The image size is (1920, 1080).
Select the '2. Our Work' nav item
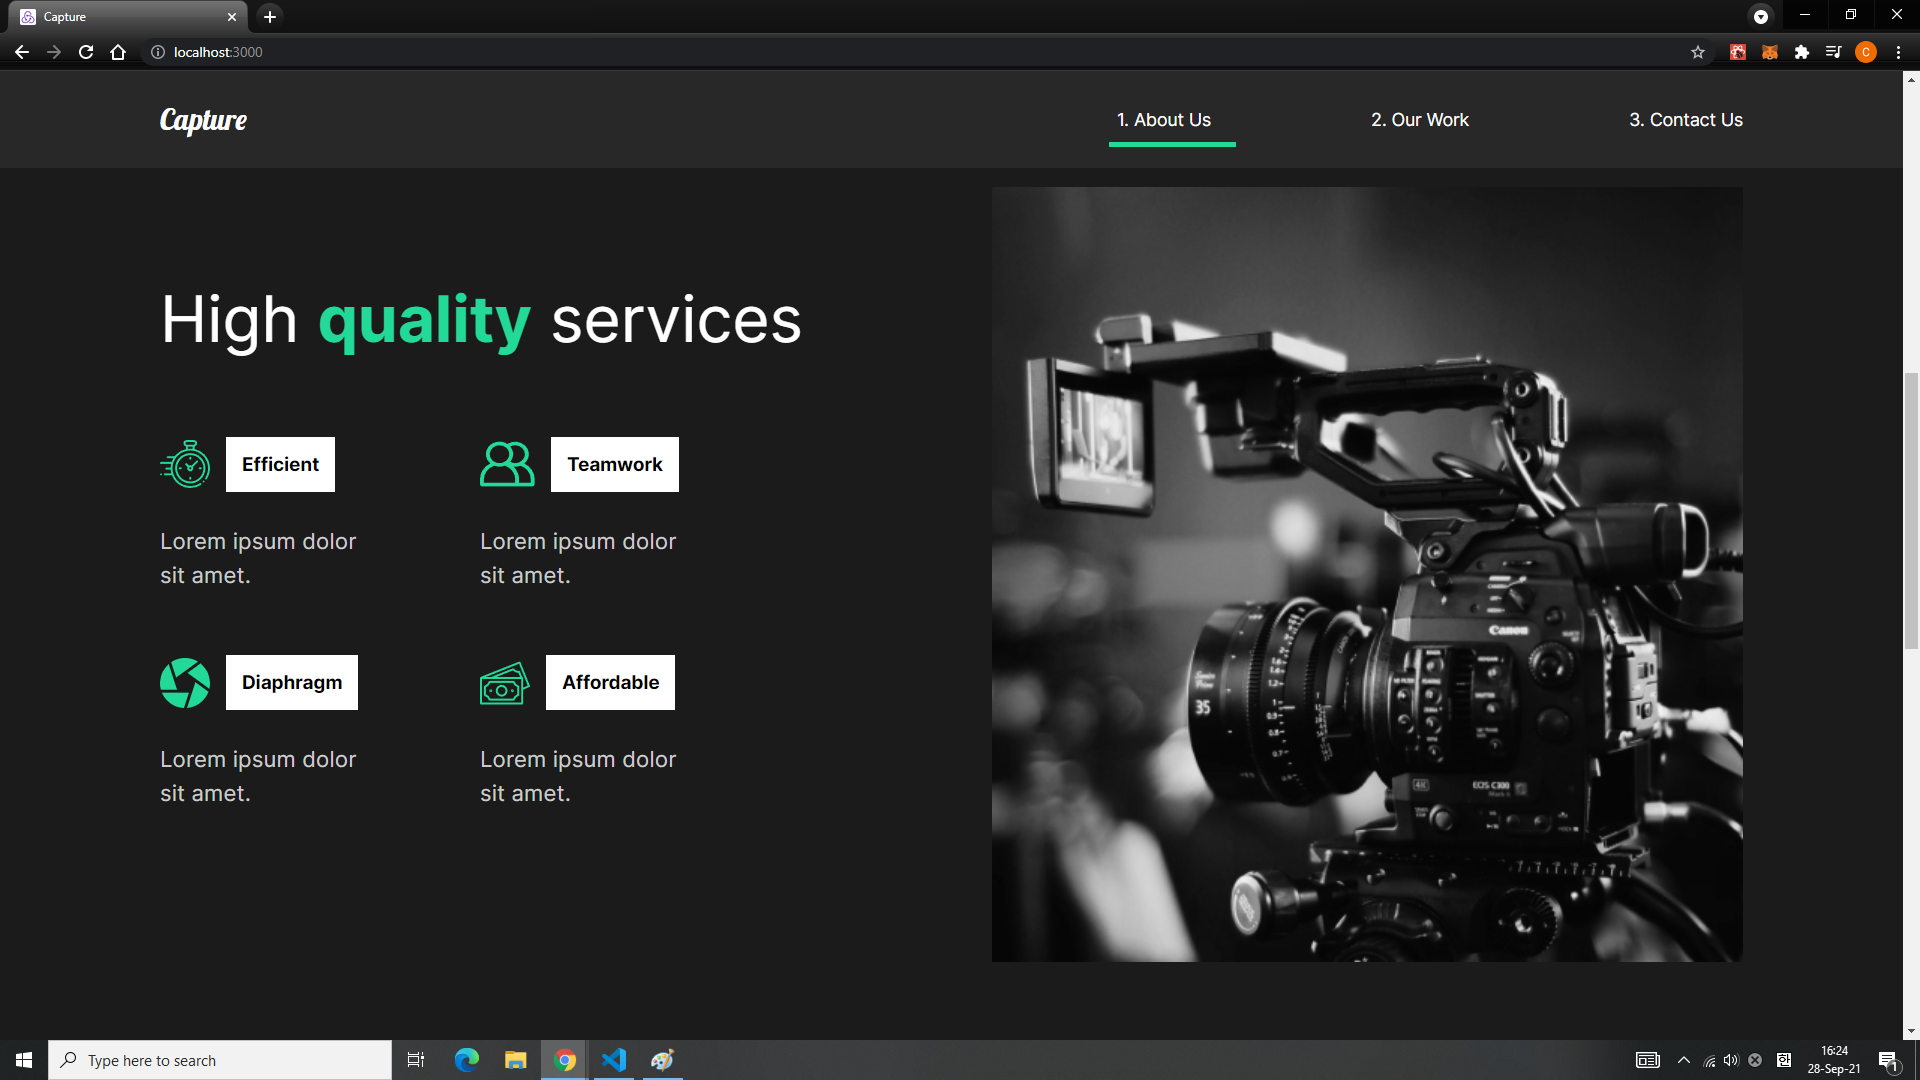[1419, 119]
